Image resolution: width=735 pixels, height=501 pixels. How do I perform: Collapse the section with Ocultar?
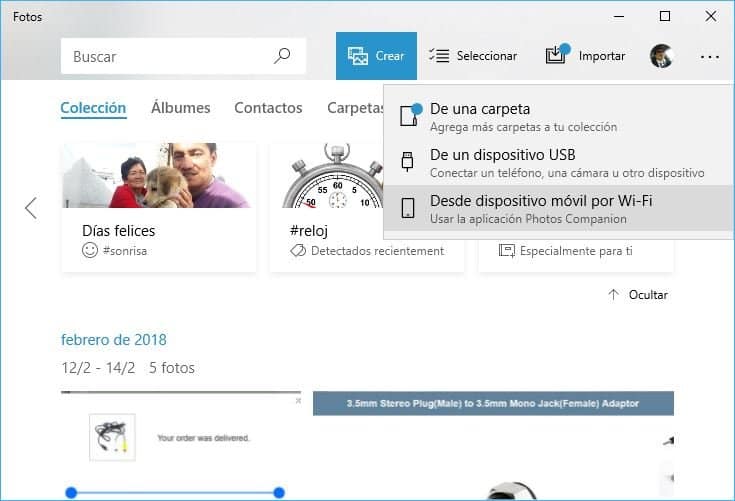(x=638, y=295)
